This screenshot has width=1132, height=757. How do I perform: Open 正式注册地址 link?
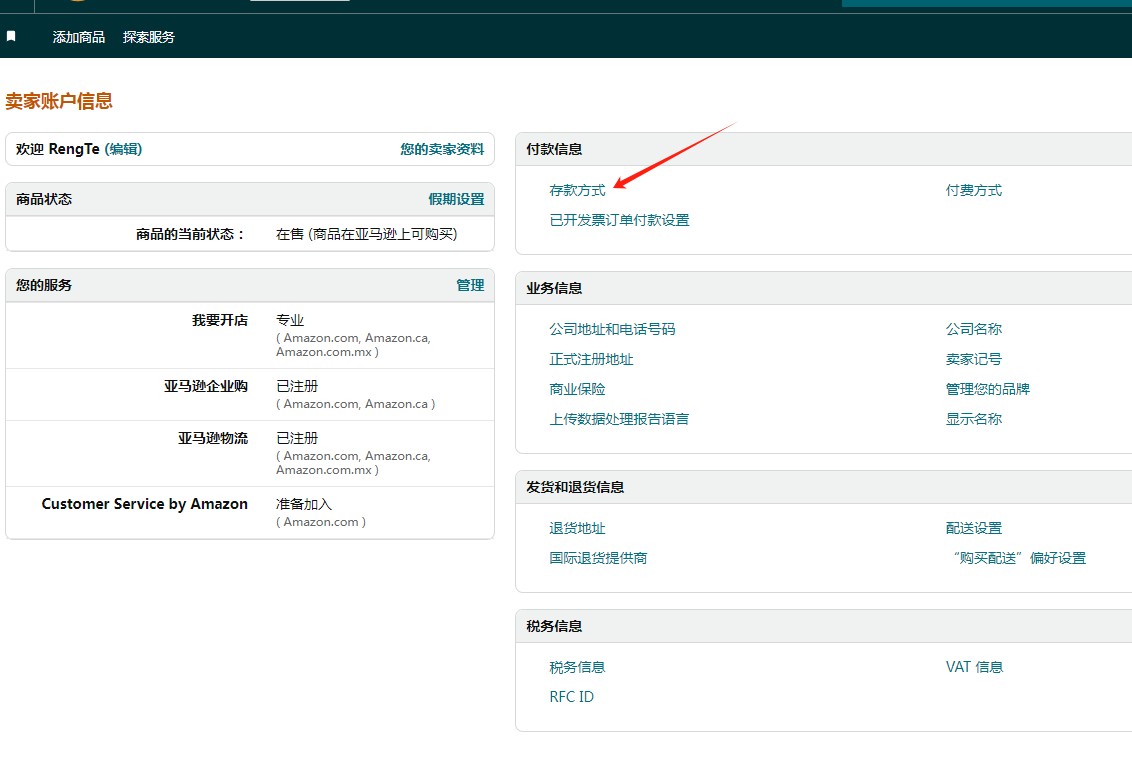(591, 359)
